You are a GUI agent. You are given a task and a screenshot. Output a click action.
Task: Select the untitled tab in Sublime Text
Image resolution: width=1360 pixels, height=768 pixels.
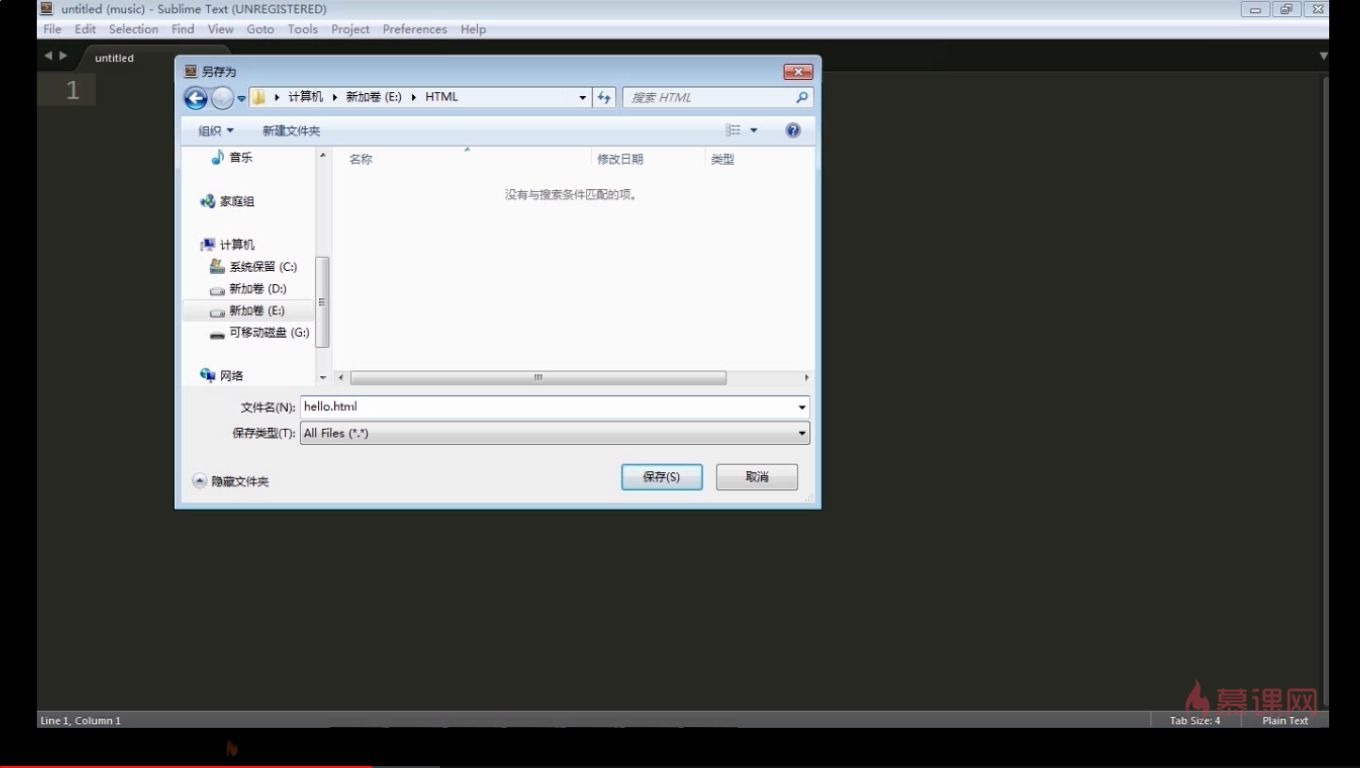pyautogui.click(x=114, y=58)
